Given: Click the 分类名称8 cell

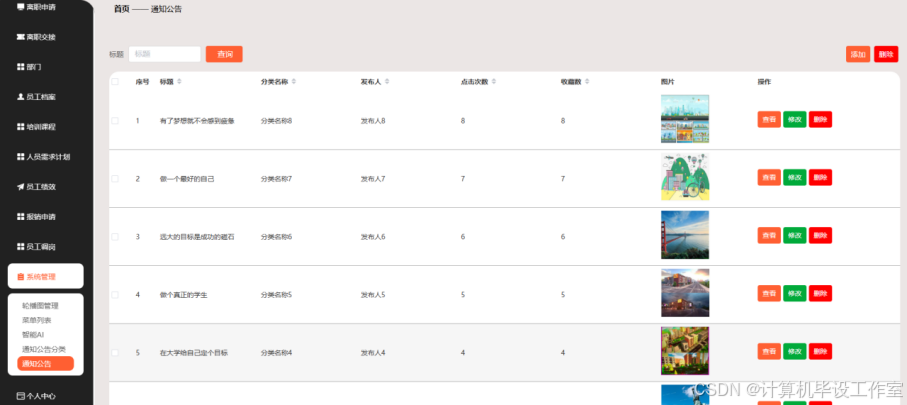Looking at the screenshot, I should (276, 121).
